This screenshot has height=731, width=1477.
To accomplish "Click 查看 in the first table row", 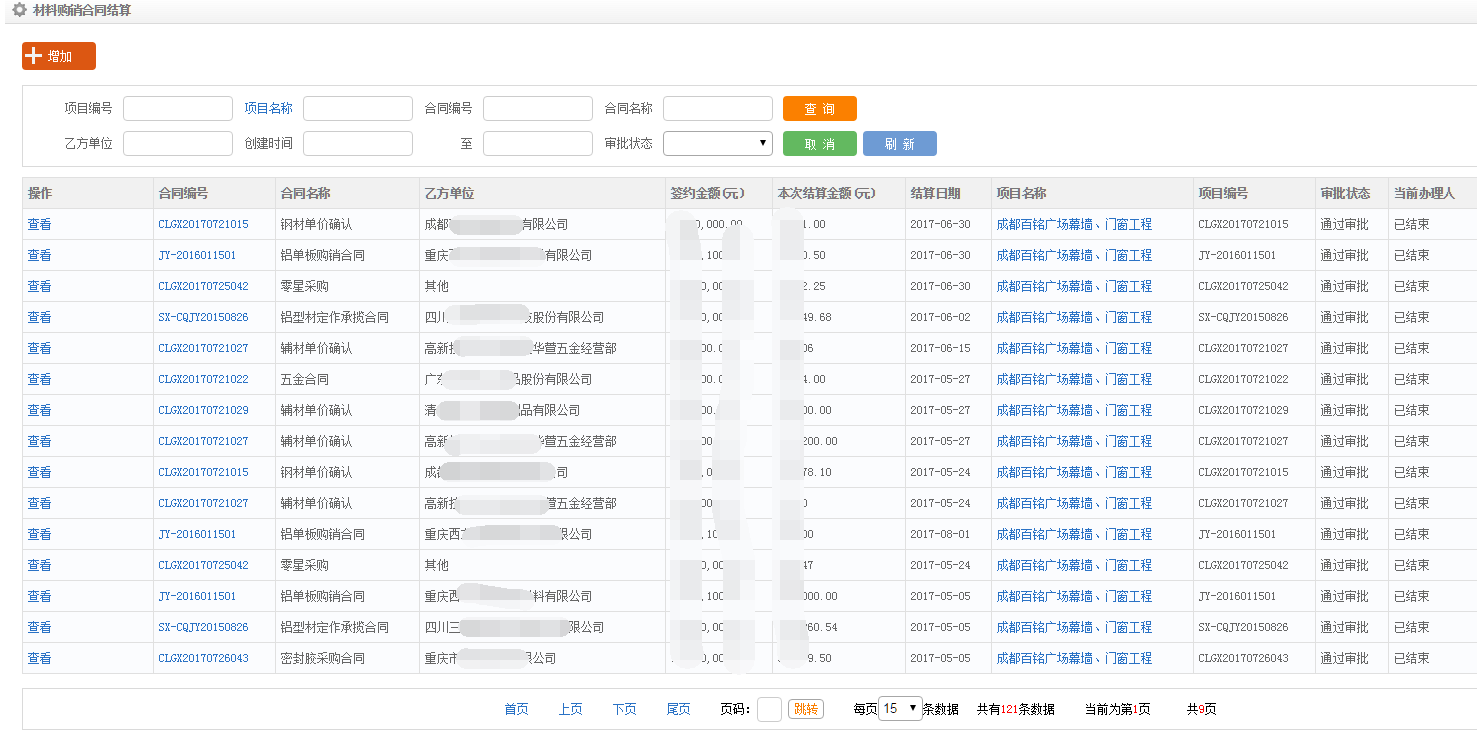I will coord(39,225).
